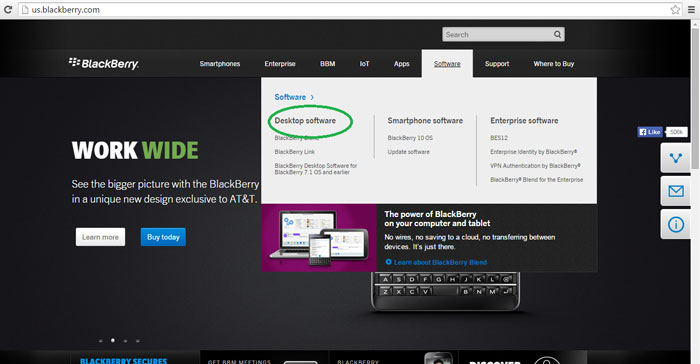Open the Support menu

(x=497, y=64)
